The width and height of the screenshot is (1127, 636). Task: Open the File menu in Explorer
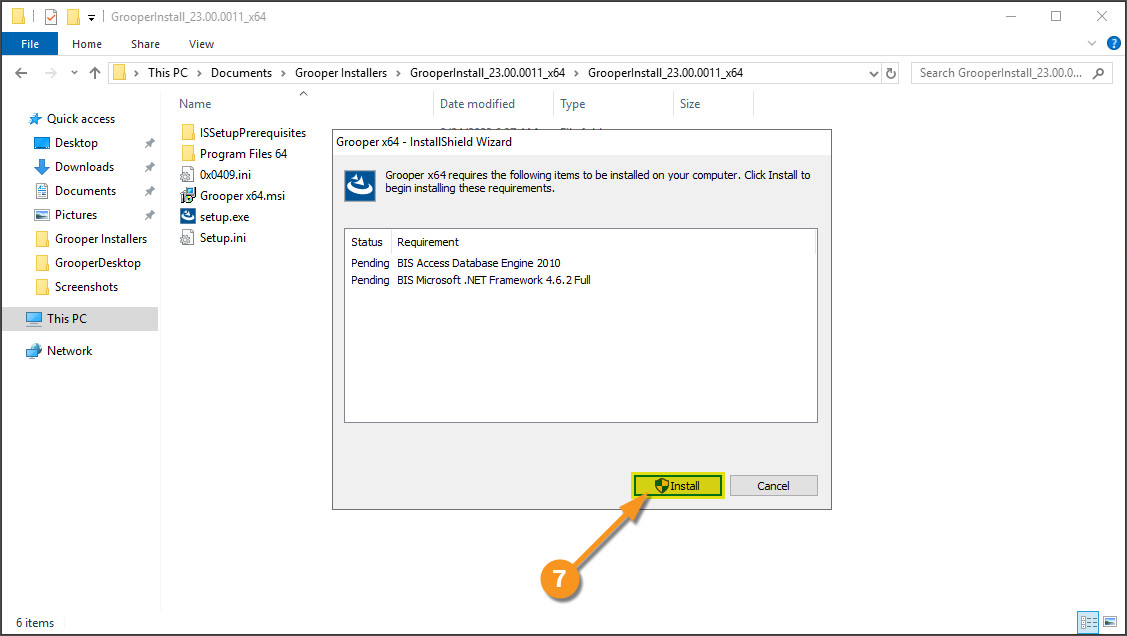click(x=30, y=44)
